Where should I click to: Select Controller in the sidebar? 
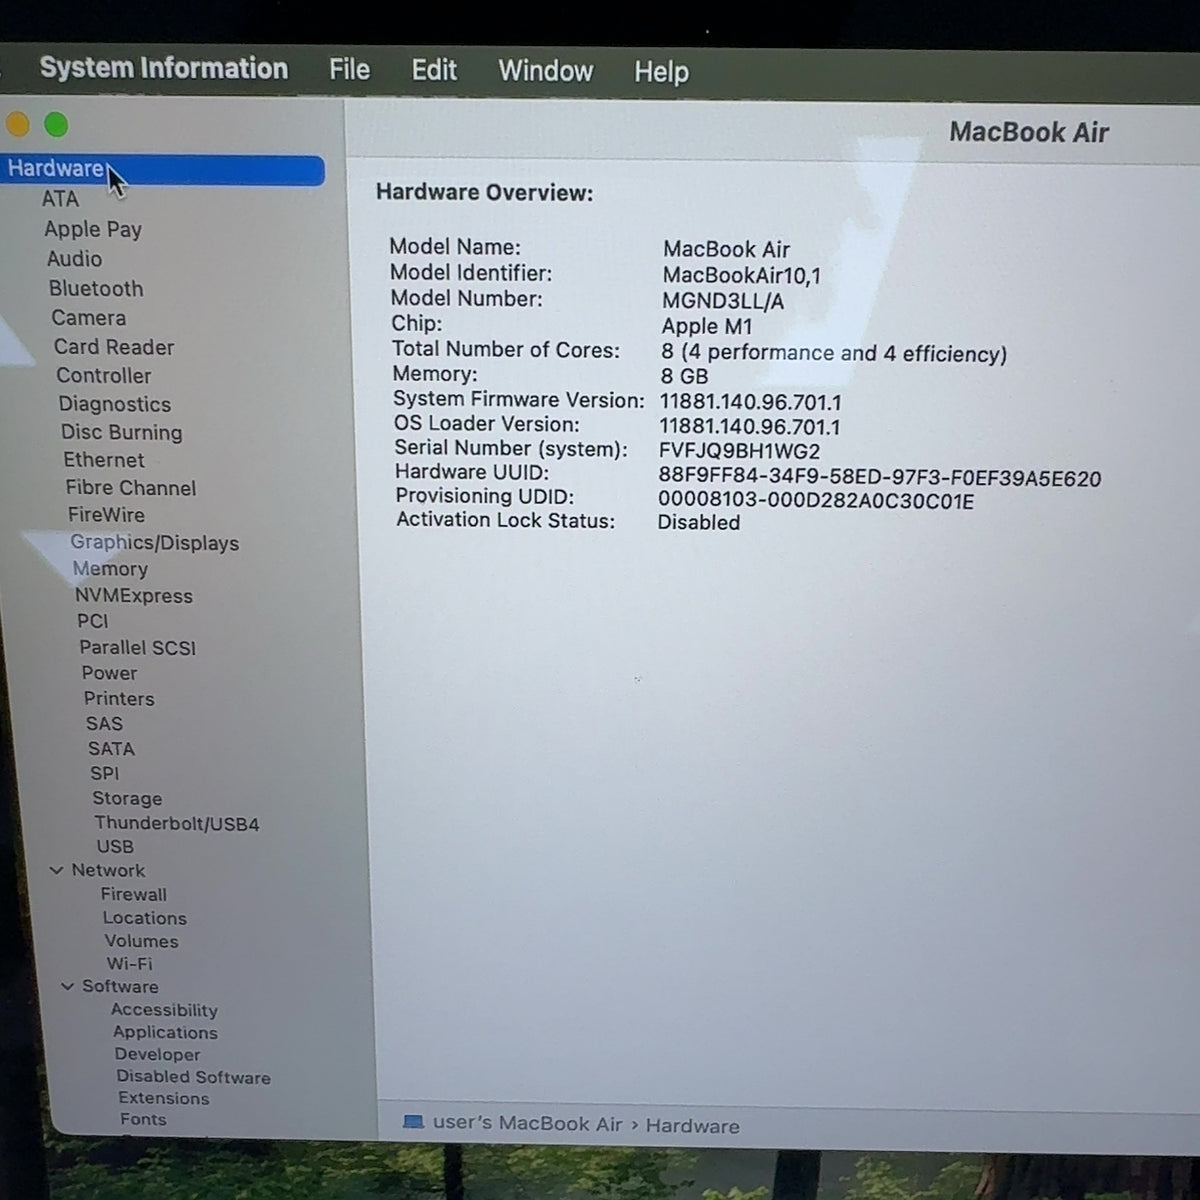104,376
